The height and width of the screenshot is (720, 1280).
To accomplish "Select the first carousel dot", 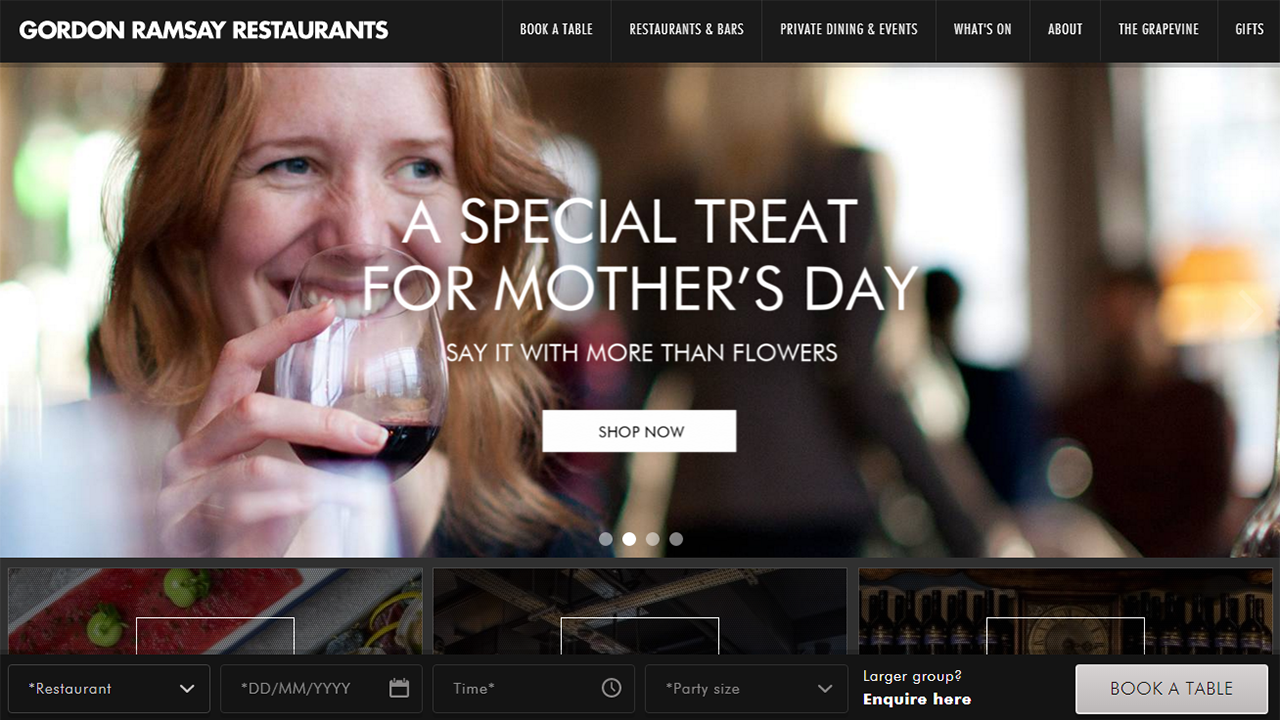I will (605, 539).
